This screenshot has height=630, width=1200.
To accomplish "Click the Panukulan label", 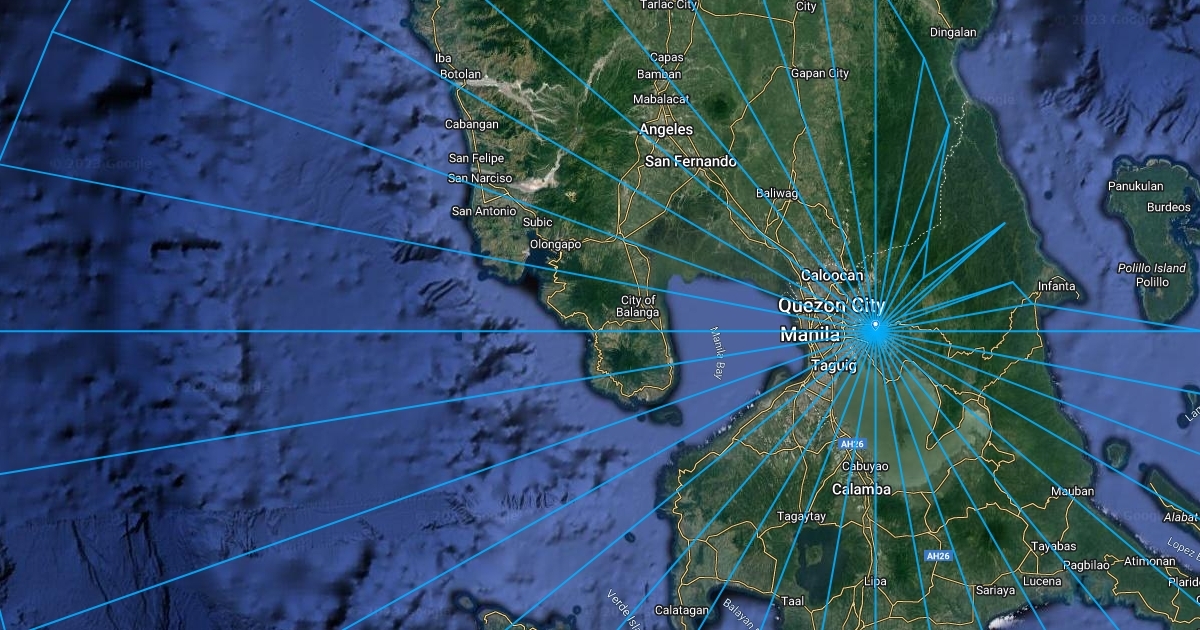I will (1136, 186).
